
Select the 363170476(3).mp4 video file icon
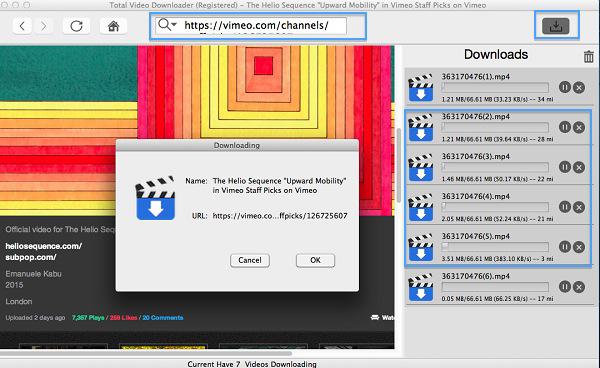point(421,168)
